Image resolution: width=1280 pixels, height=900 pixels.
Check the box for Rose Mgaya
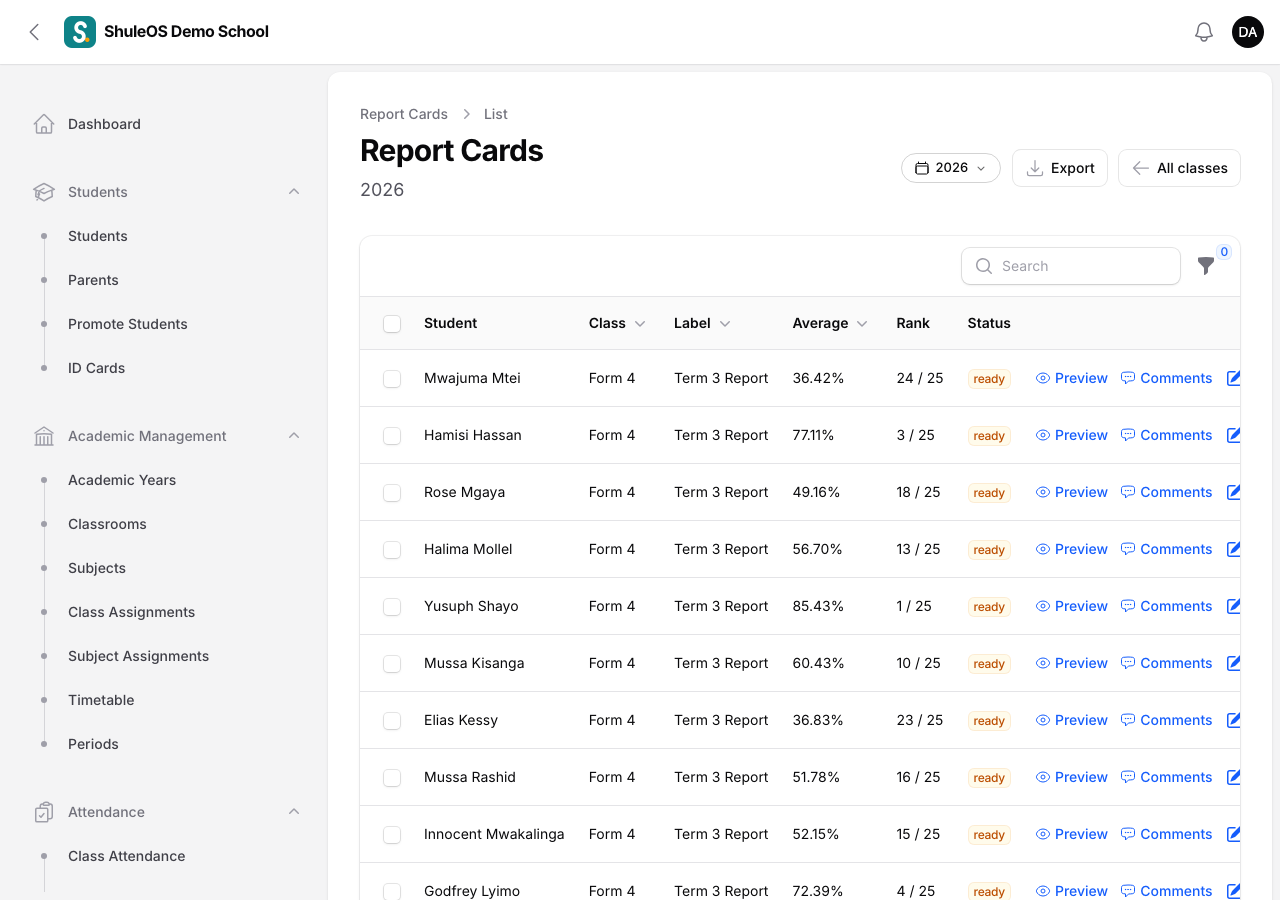point(392,493)
